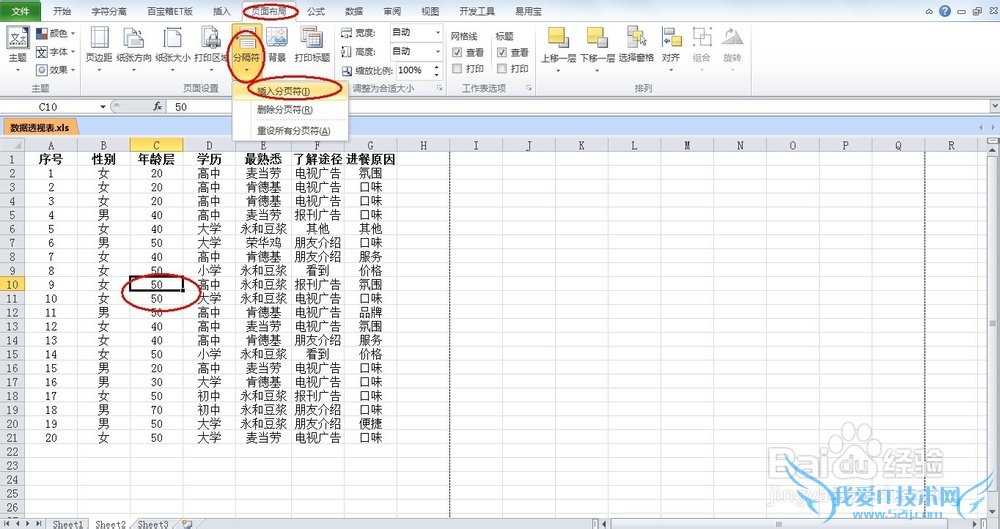Select row 10 header

pyautogui.click(x=11, y=285)
